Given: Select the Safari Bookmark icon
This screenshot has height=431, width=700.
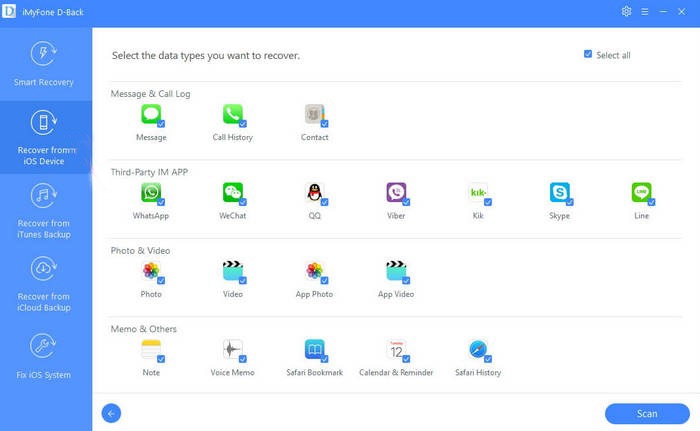Looking at the screenshot, I should point(314,349).
